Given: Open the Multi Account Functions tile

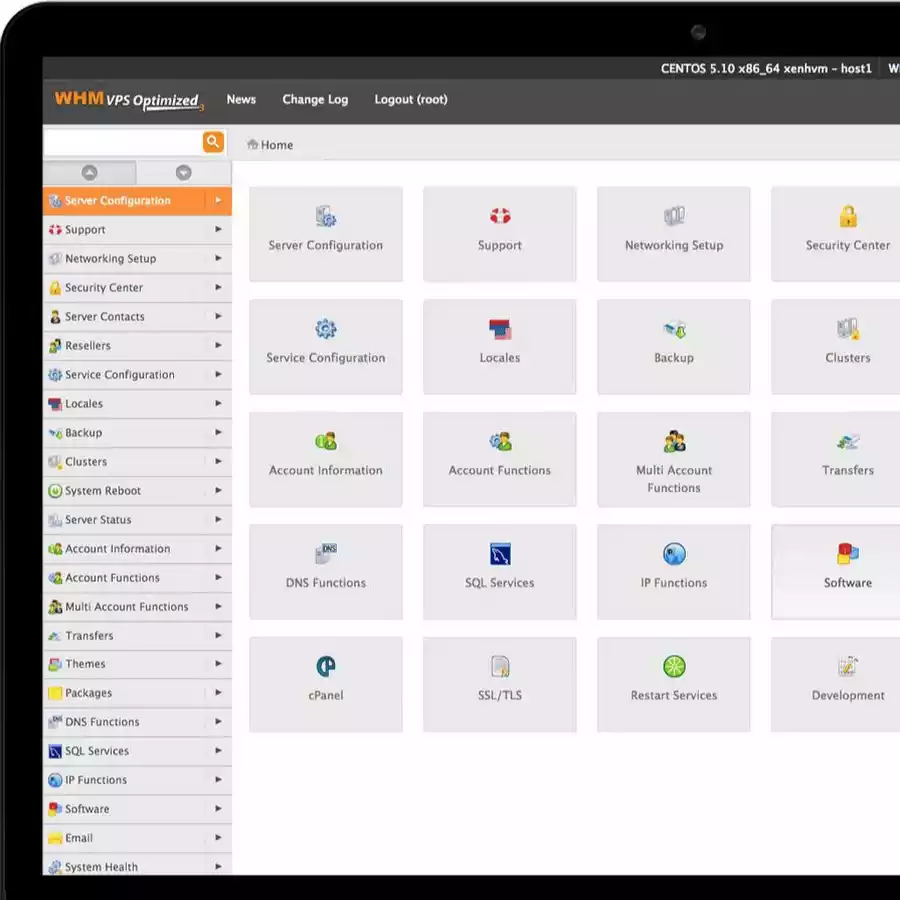Looking at the screenshot, I should (673, 459).
